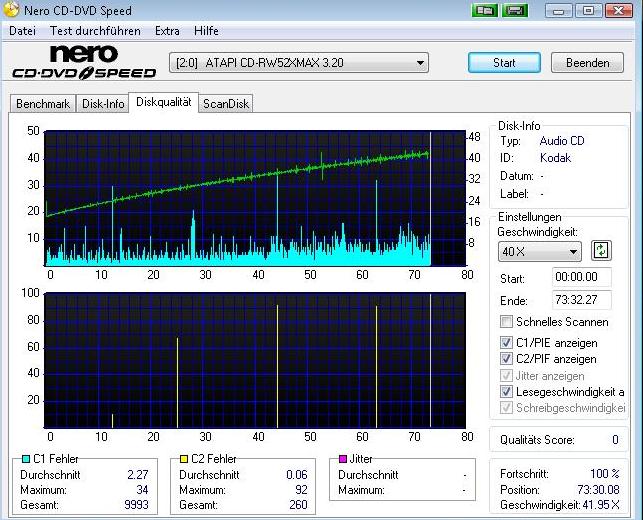Image resolution: width=643 pixels, height=520 pixels.
Task: Open the Test durchführen menu
Action: (95, 31)
